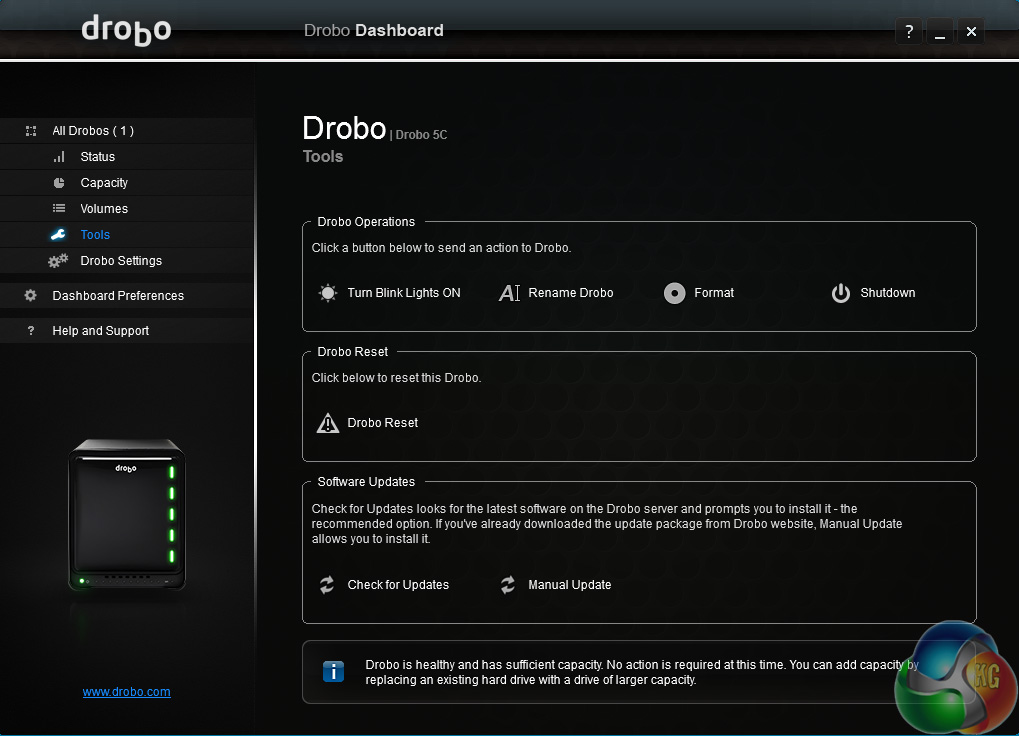Click the Drobo Reset warning triangle icon
Viewport: 1019px width, 736px height.
[x=328, y=423]
